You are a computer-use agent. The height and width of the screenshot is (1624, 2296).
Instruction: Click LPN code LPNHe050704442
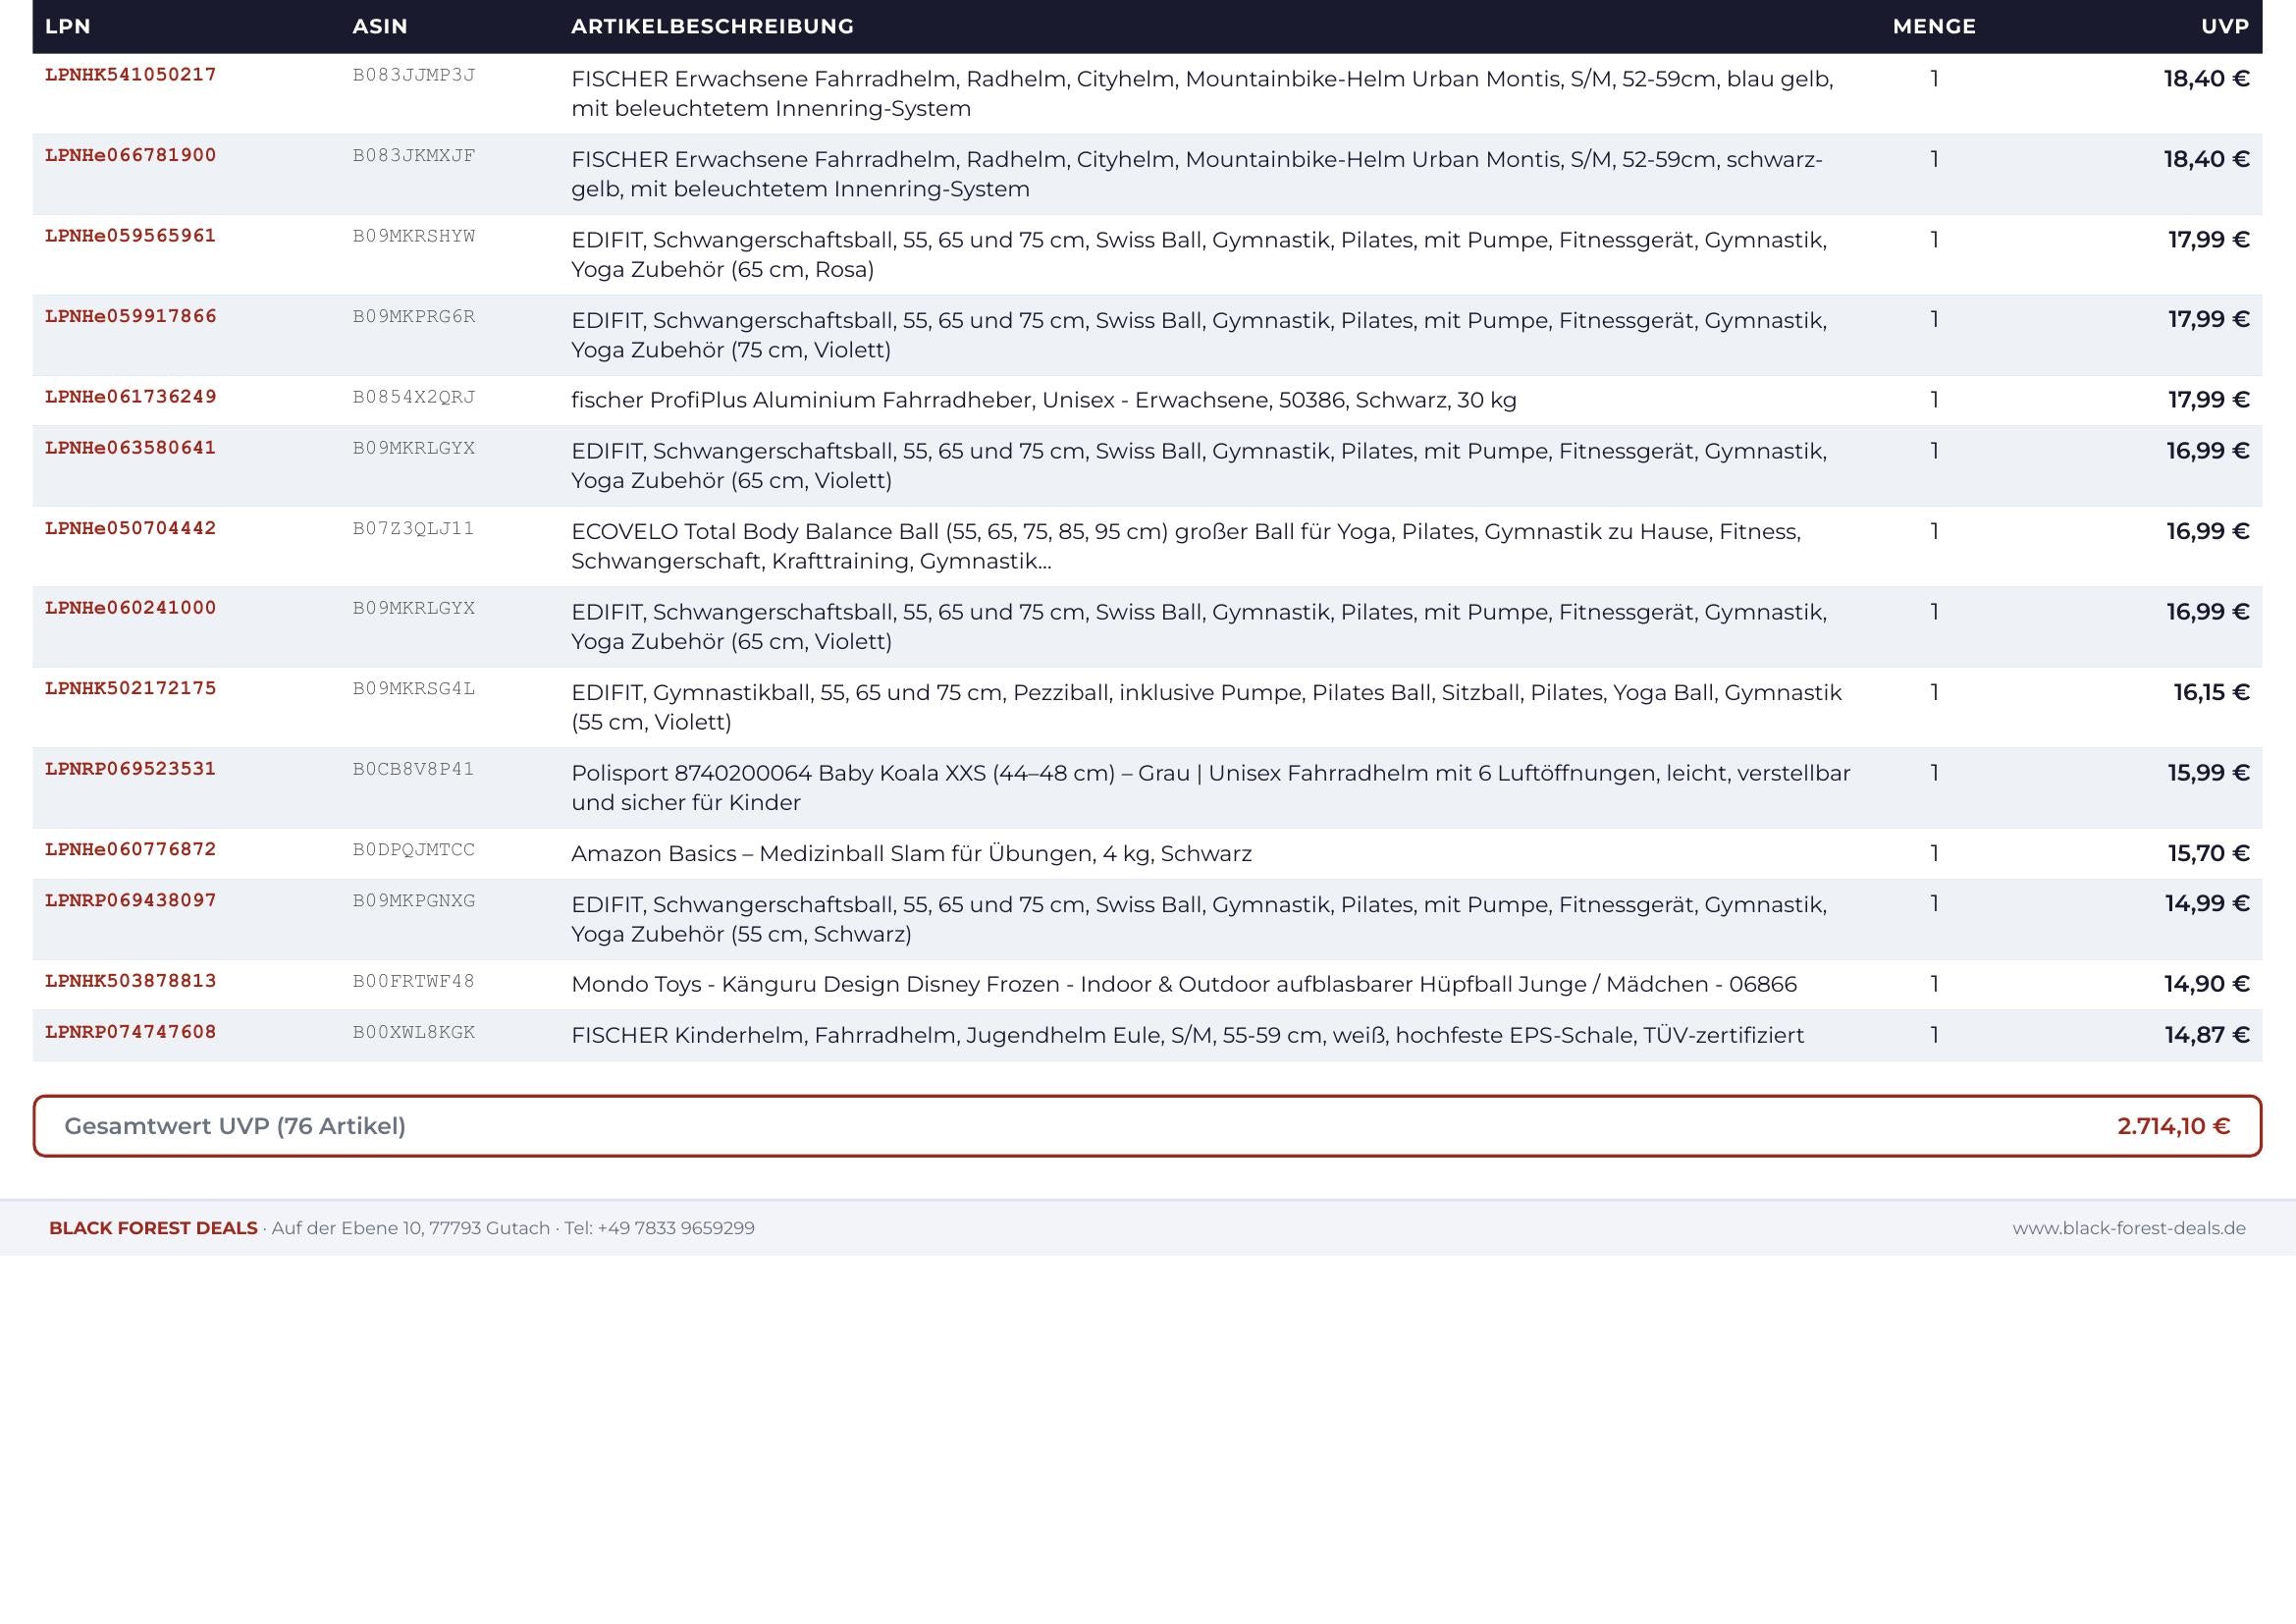[x=131, y=528]
